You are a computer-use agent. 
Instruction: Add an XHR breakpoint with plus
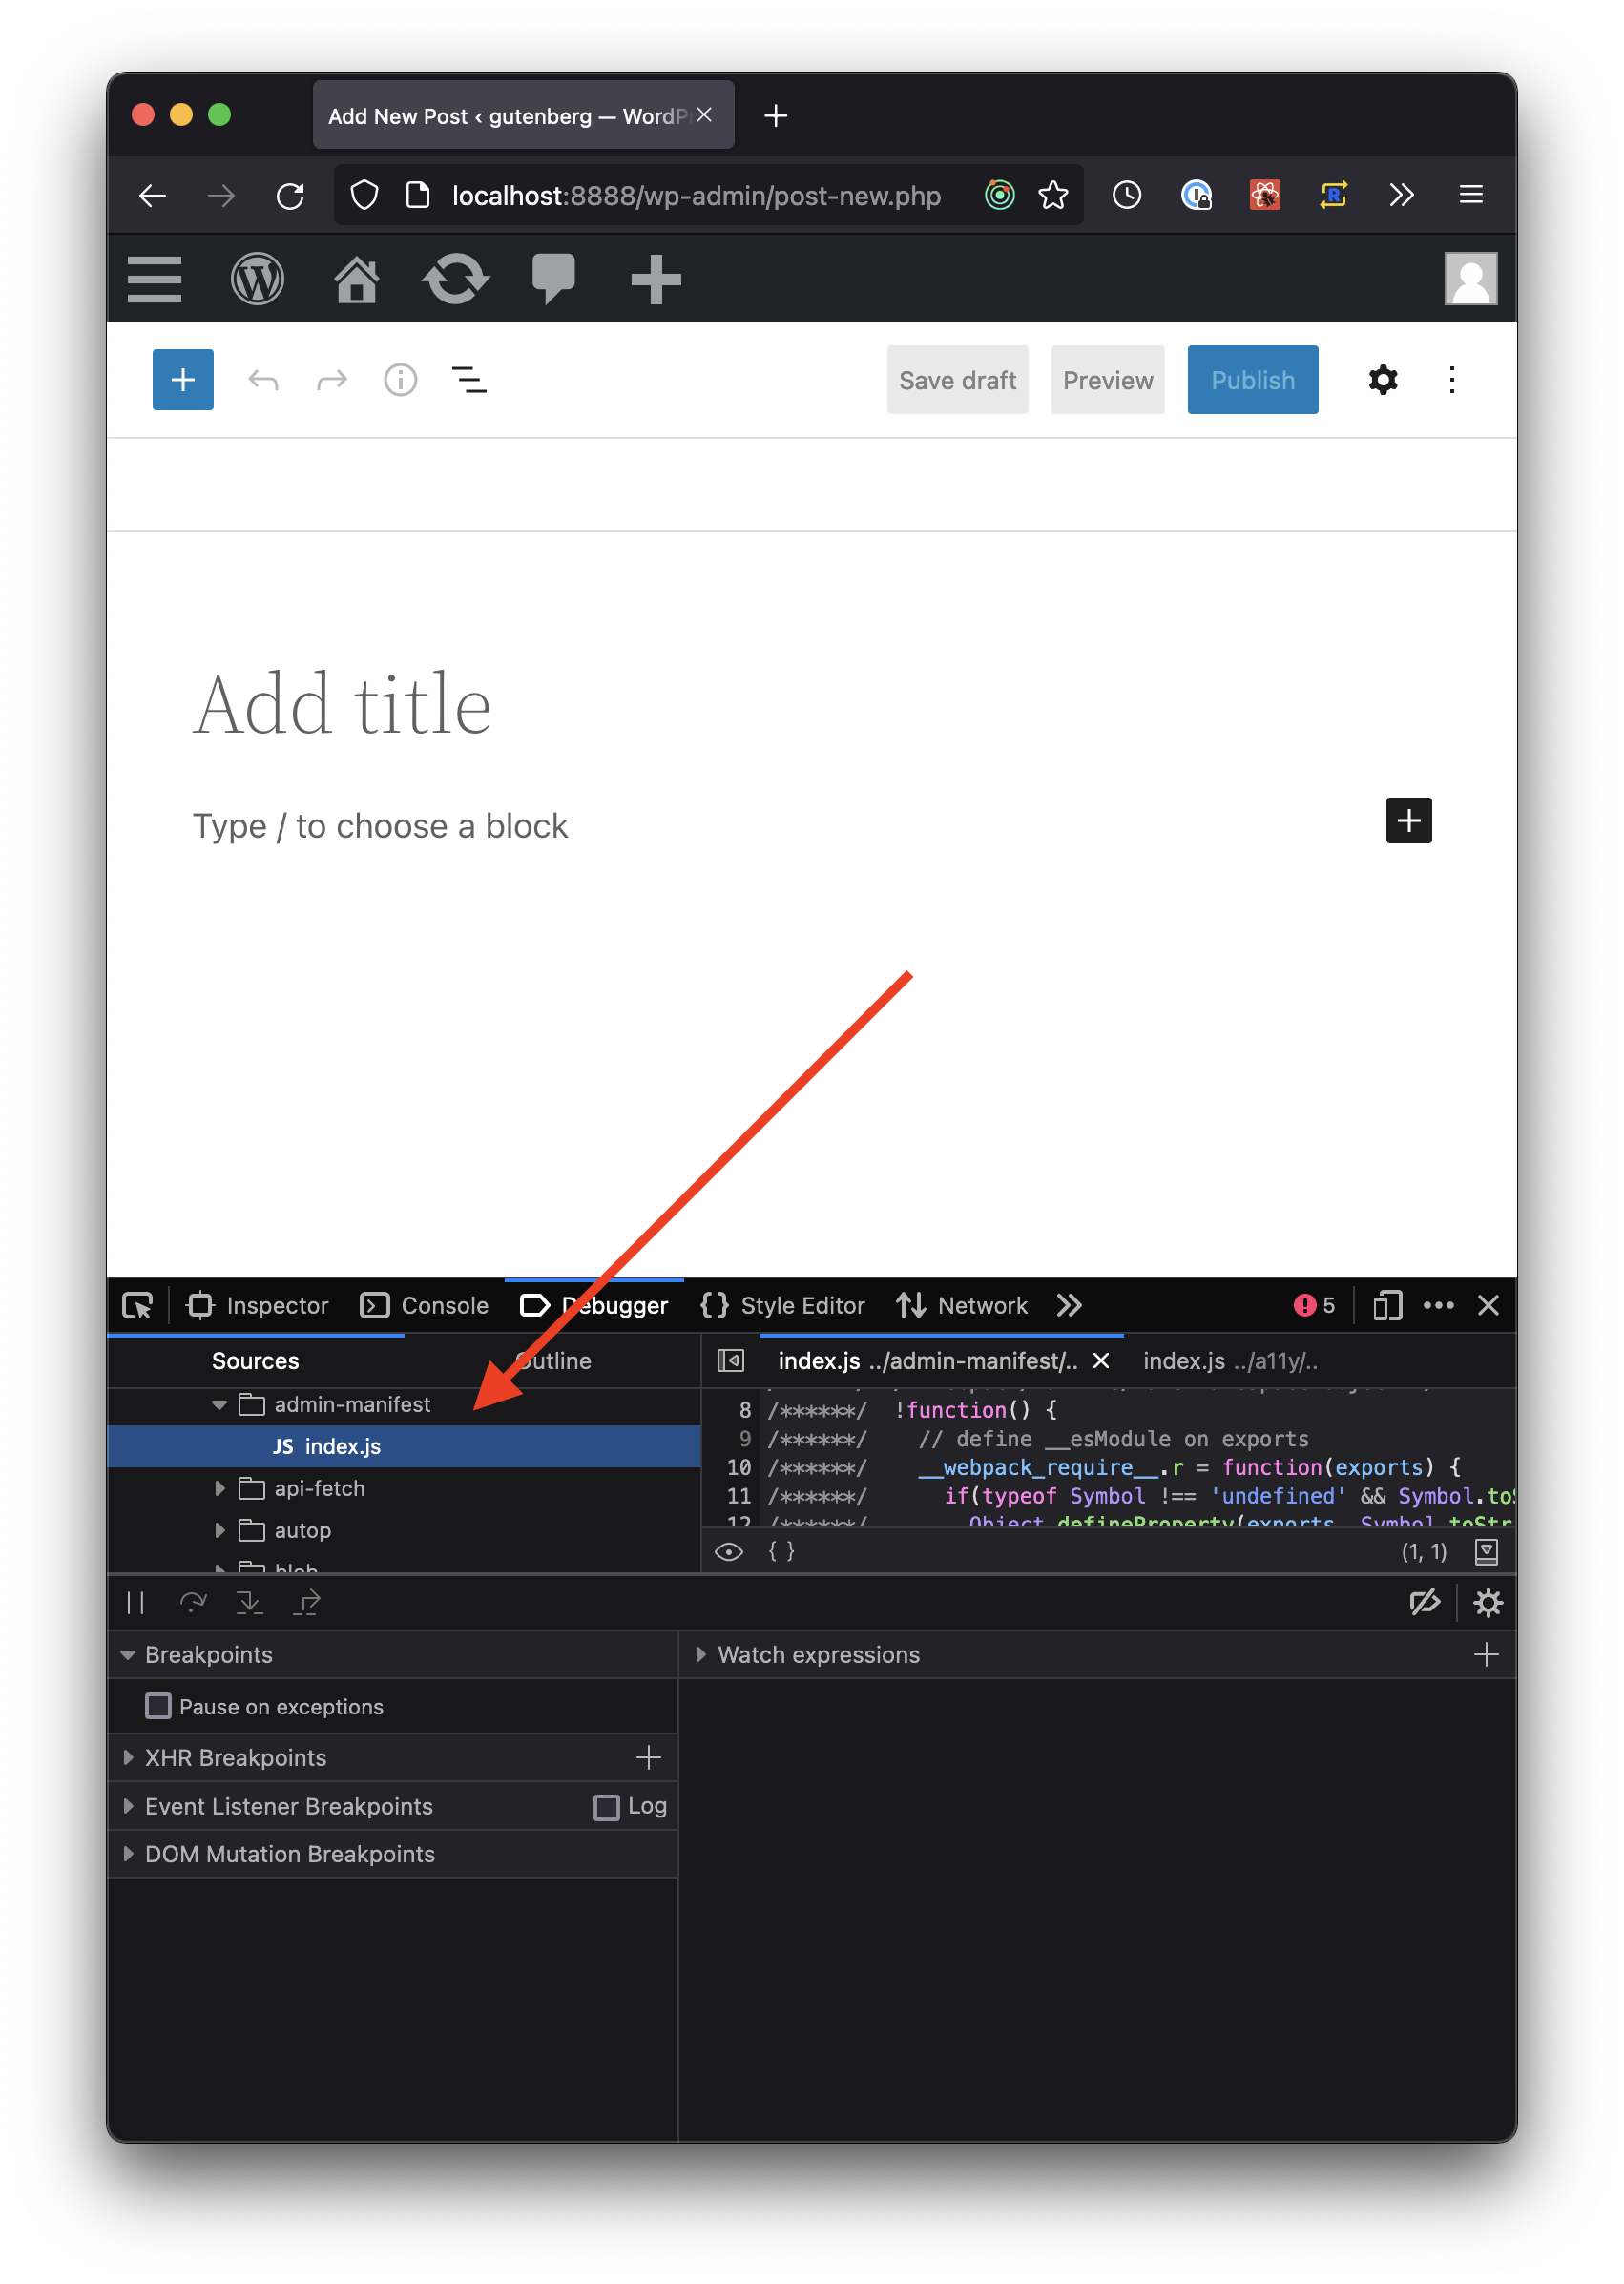point(649,1757)
